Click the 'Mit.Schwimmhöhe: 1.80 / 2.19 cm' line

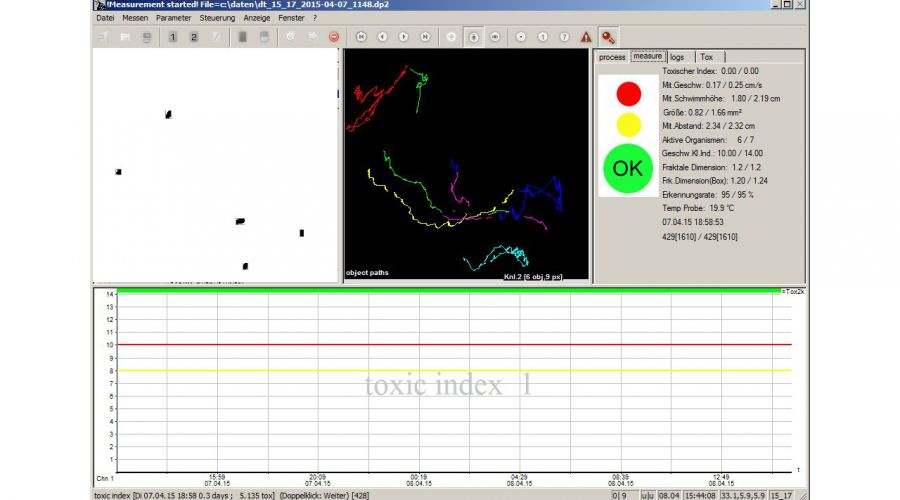click(x=721, y=99)
